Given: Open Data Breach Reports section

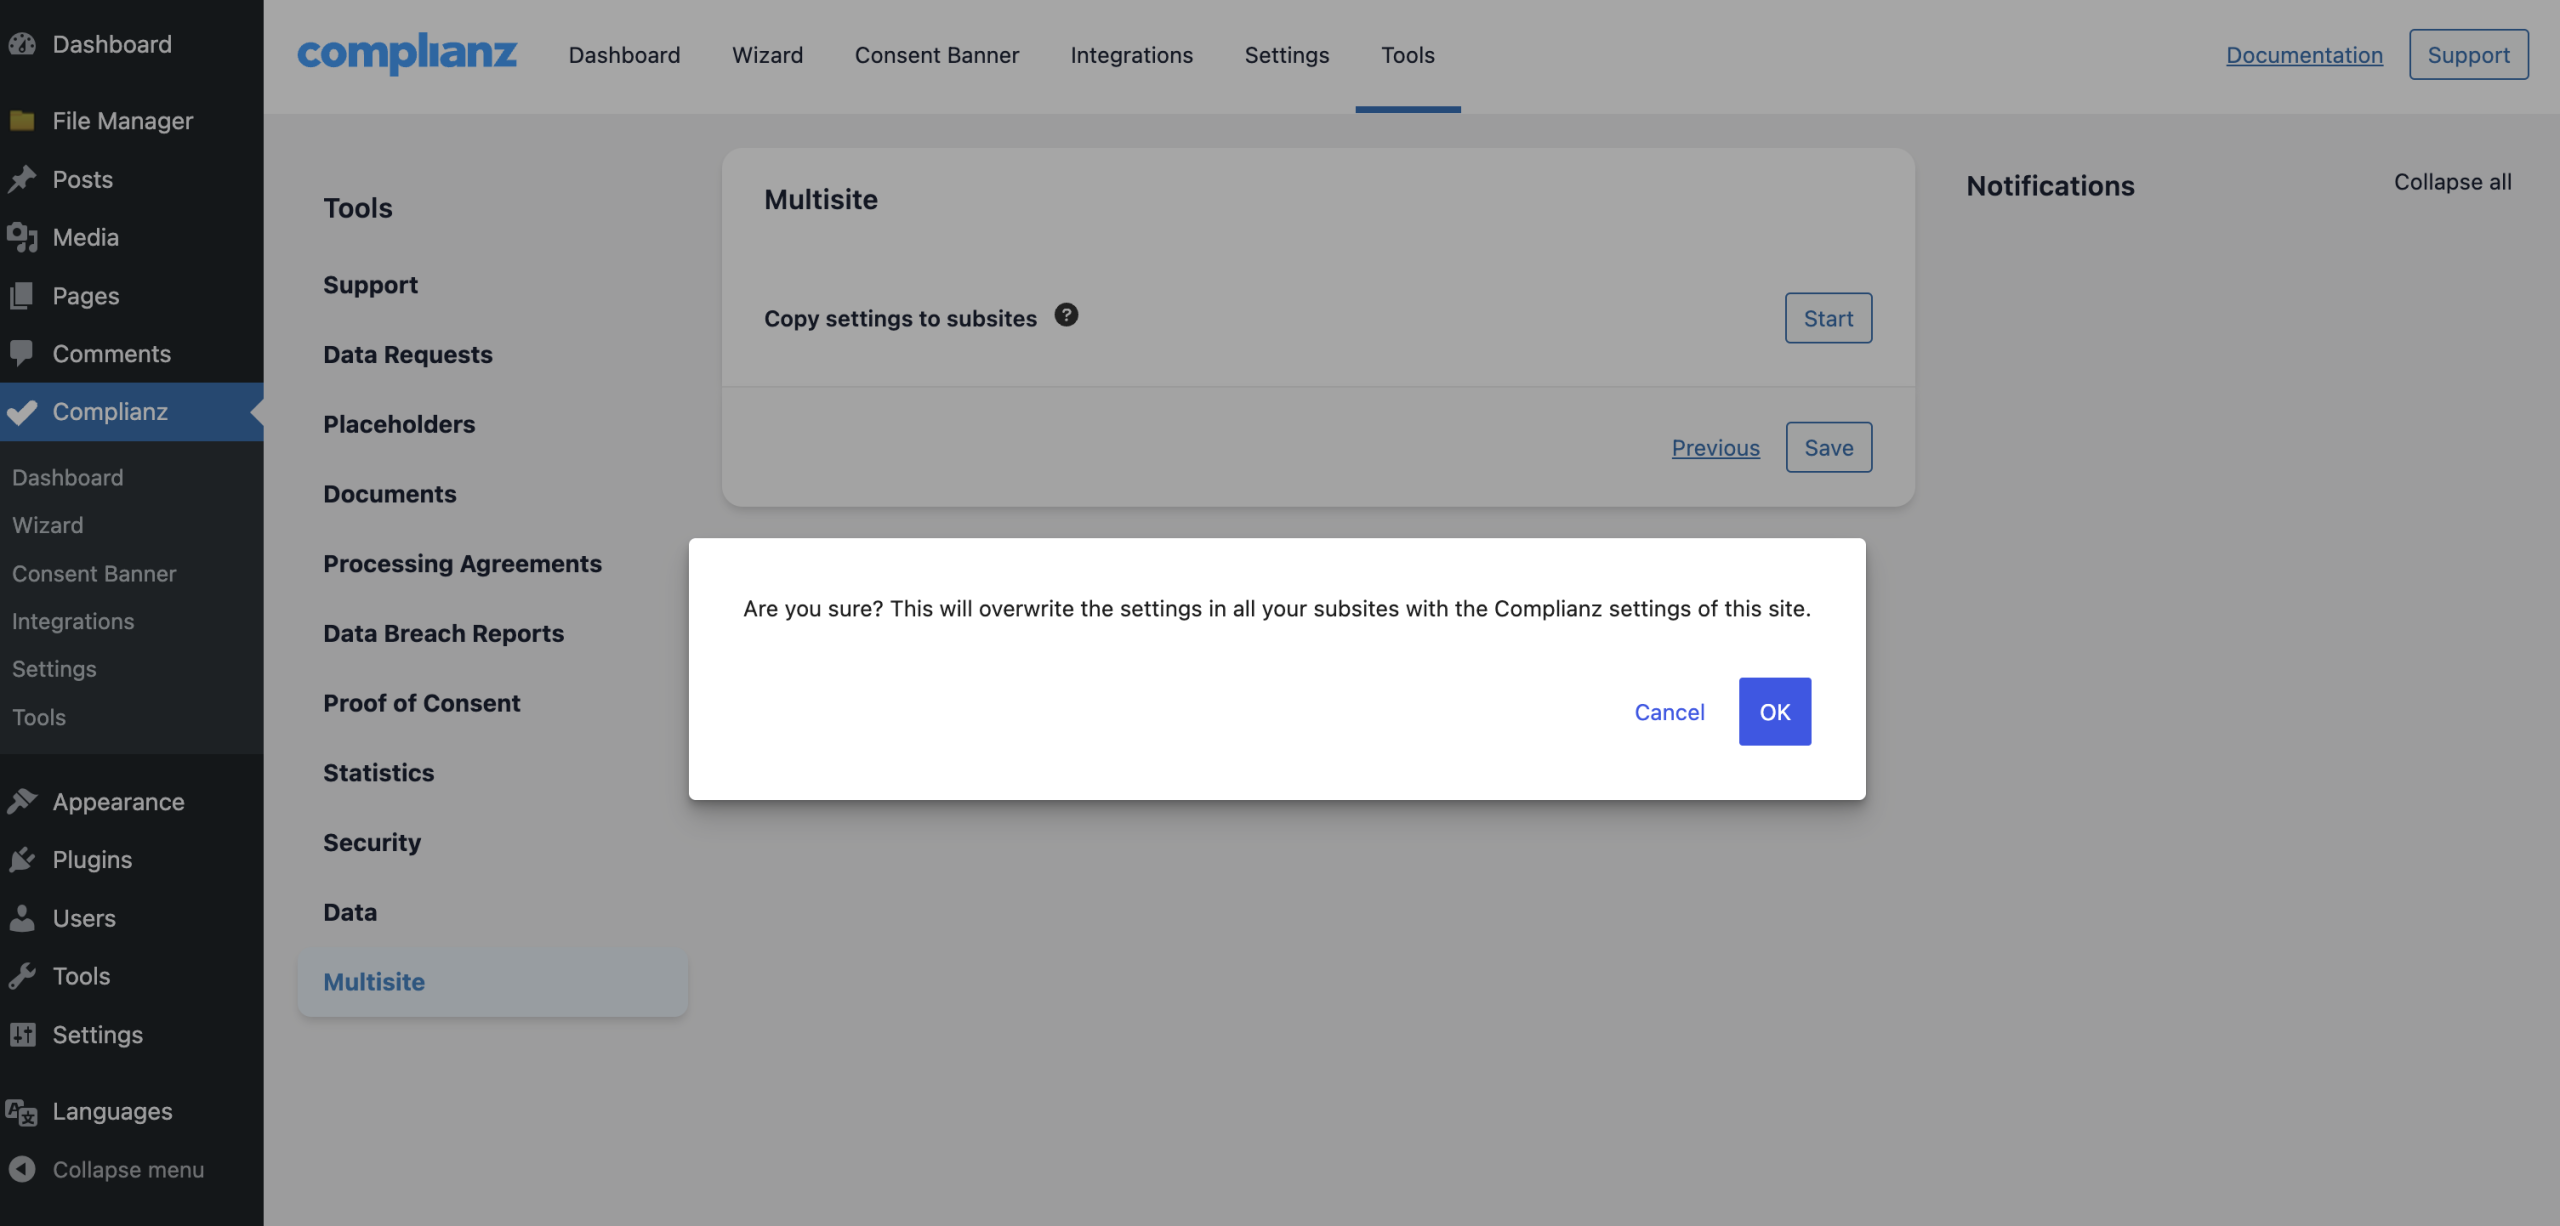Looking at the screenshot, I should [x=443, y=633].
